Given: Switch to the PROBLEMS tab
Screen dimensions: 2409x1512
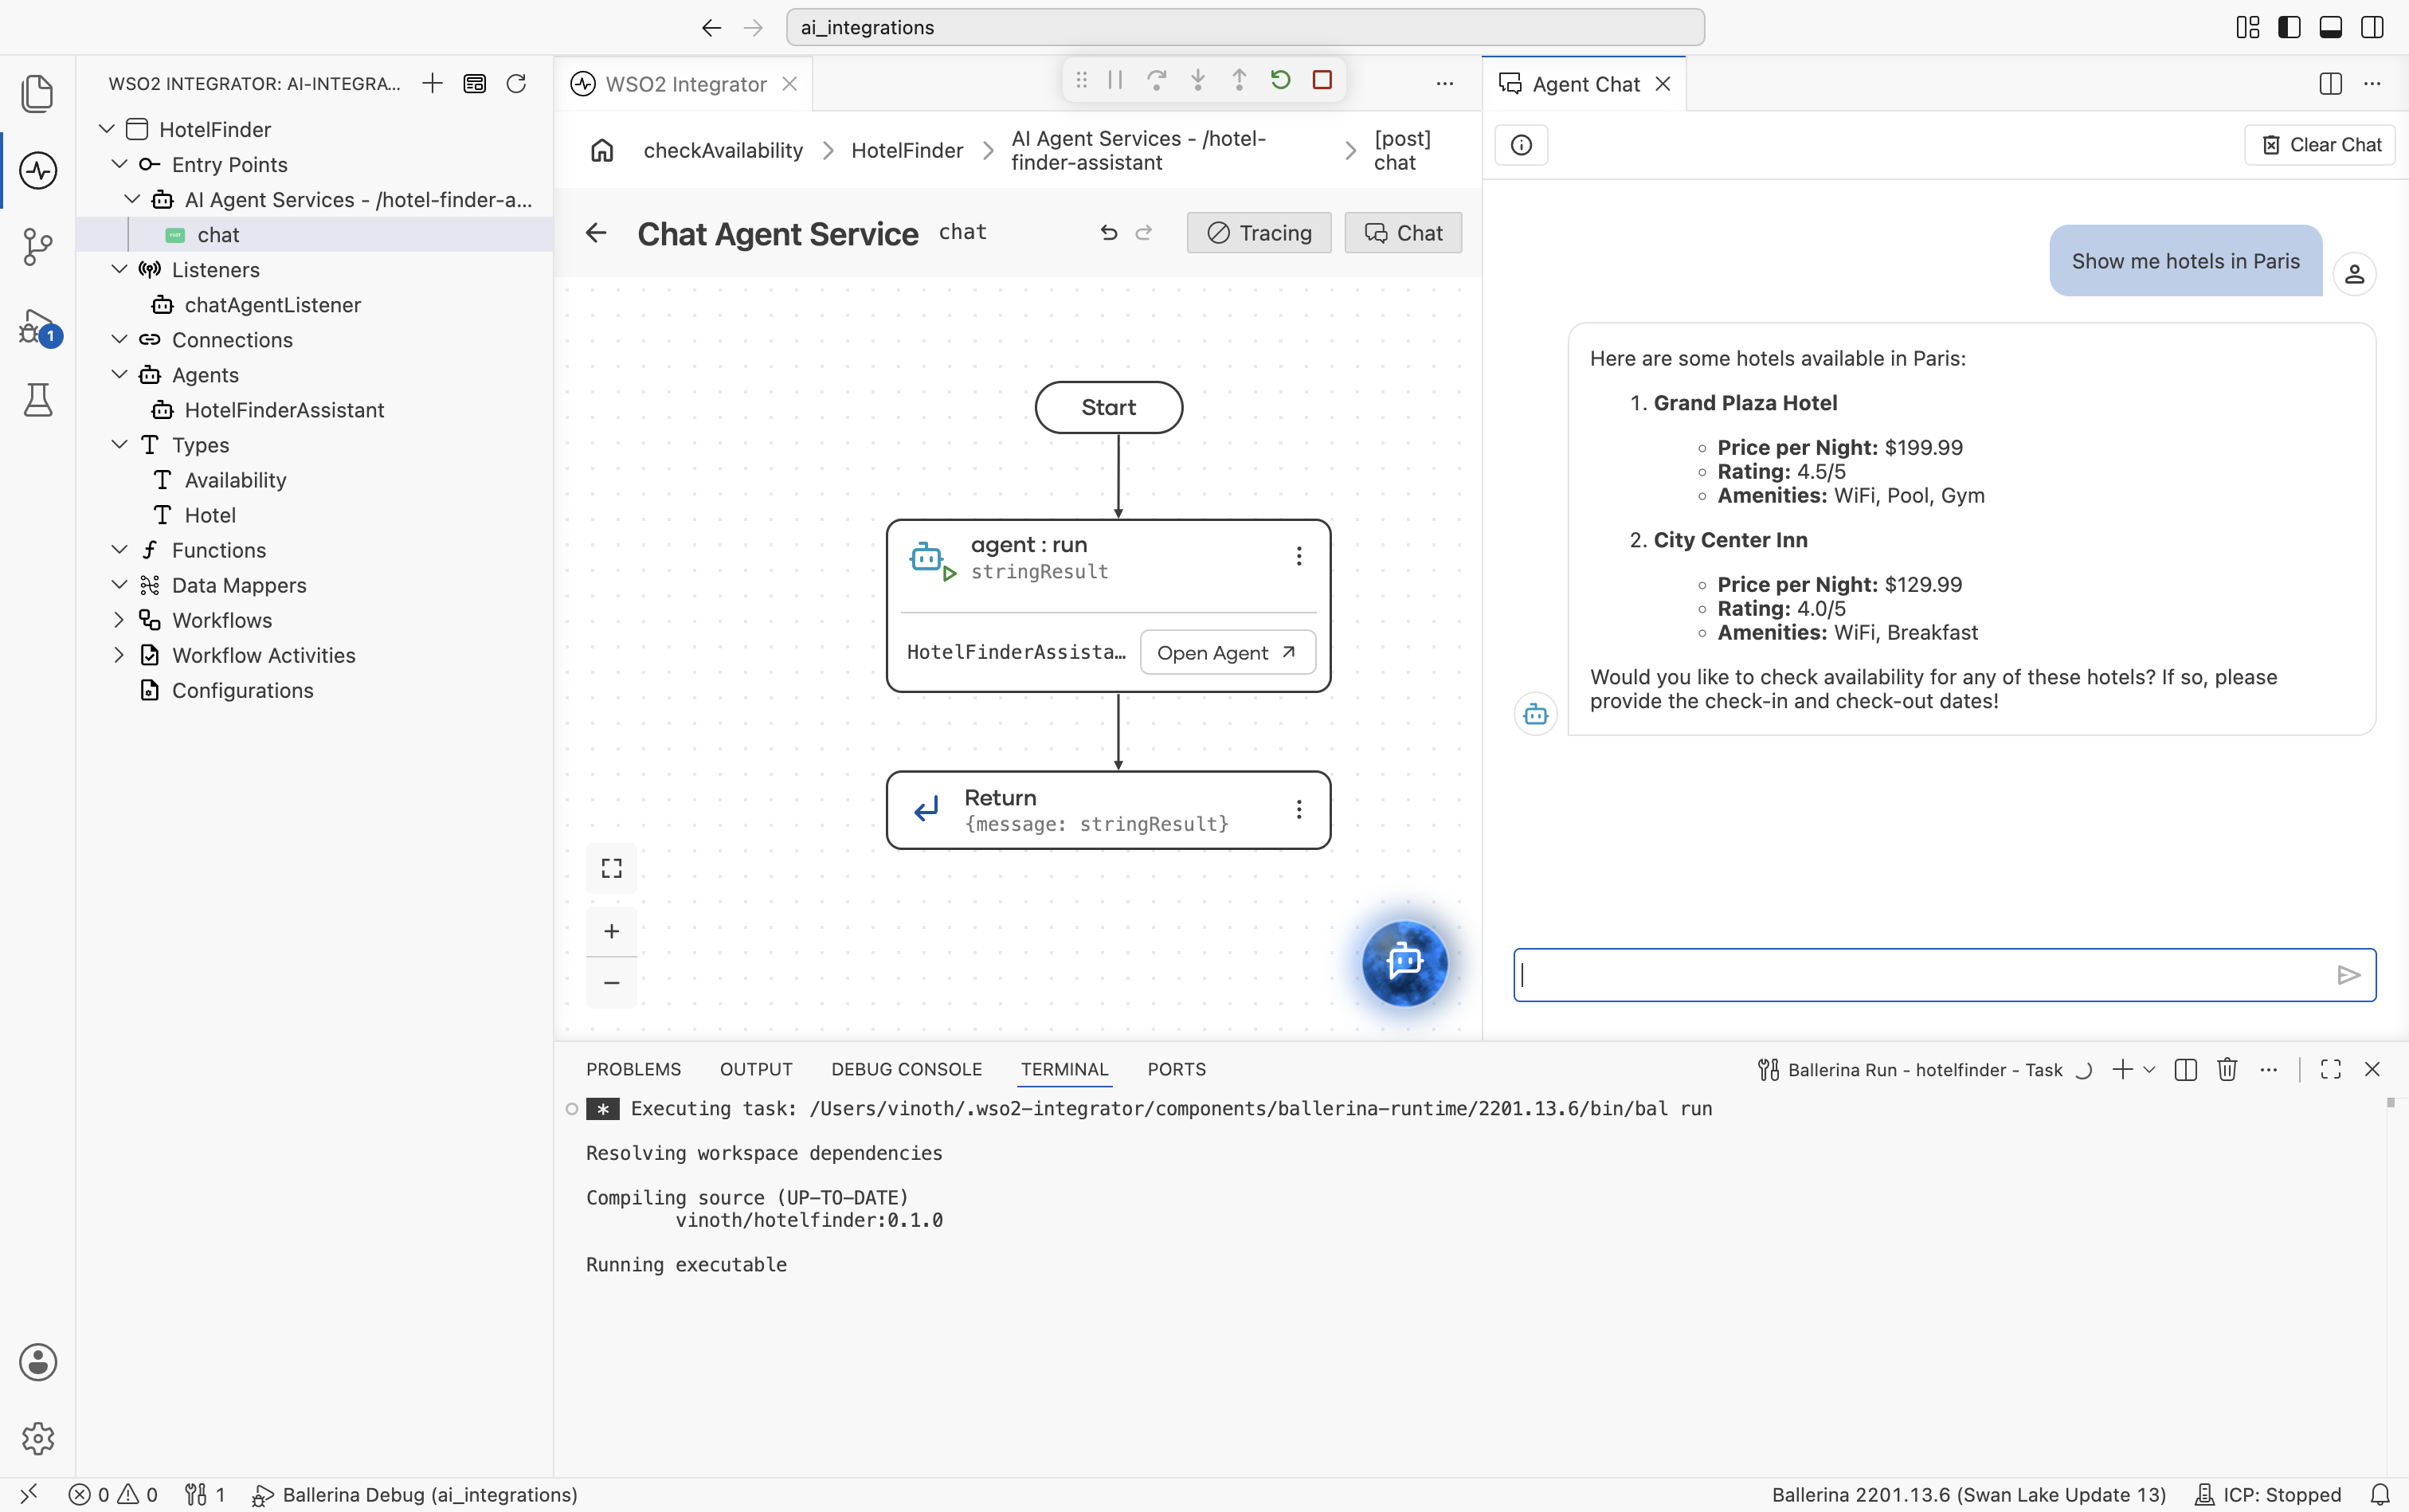Looking at the screenshot, I should pos(633,1069).
